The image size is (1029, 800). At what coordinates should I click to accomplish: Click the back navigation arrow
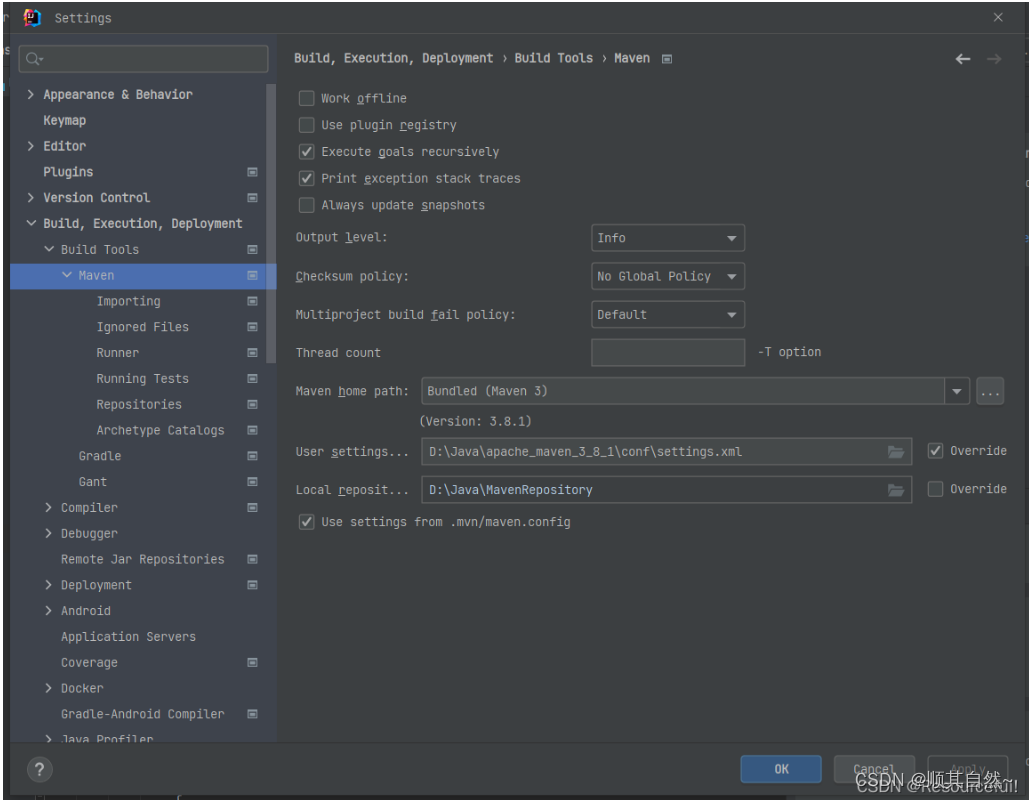click(962, 59)
